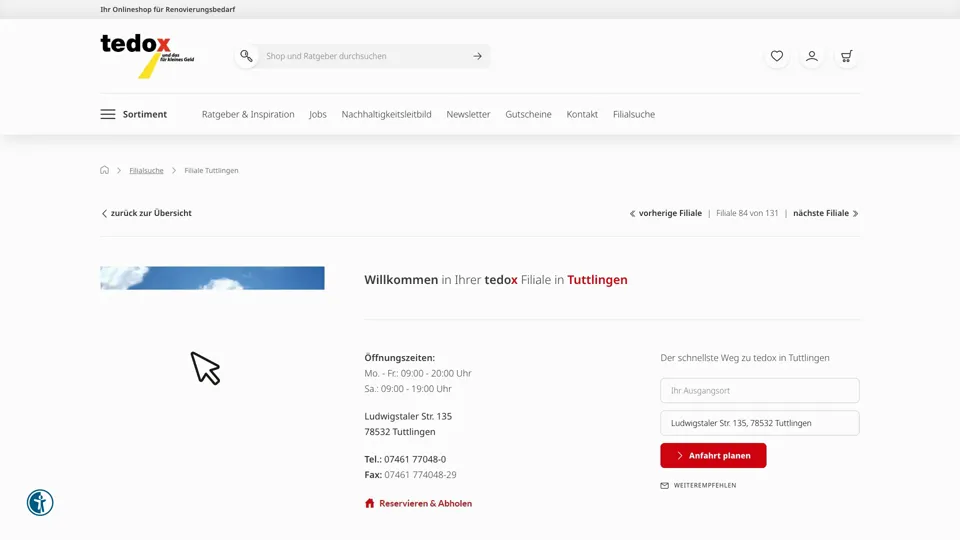Open Filialsuche in the navigation bar
This screenshot has height=540, width=960.
point(634,114)
